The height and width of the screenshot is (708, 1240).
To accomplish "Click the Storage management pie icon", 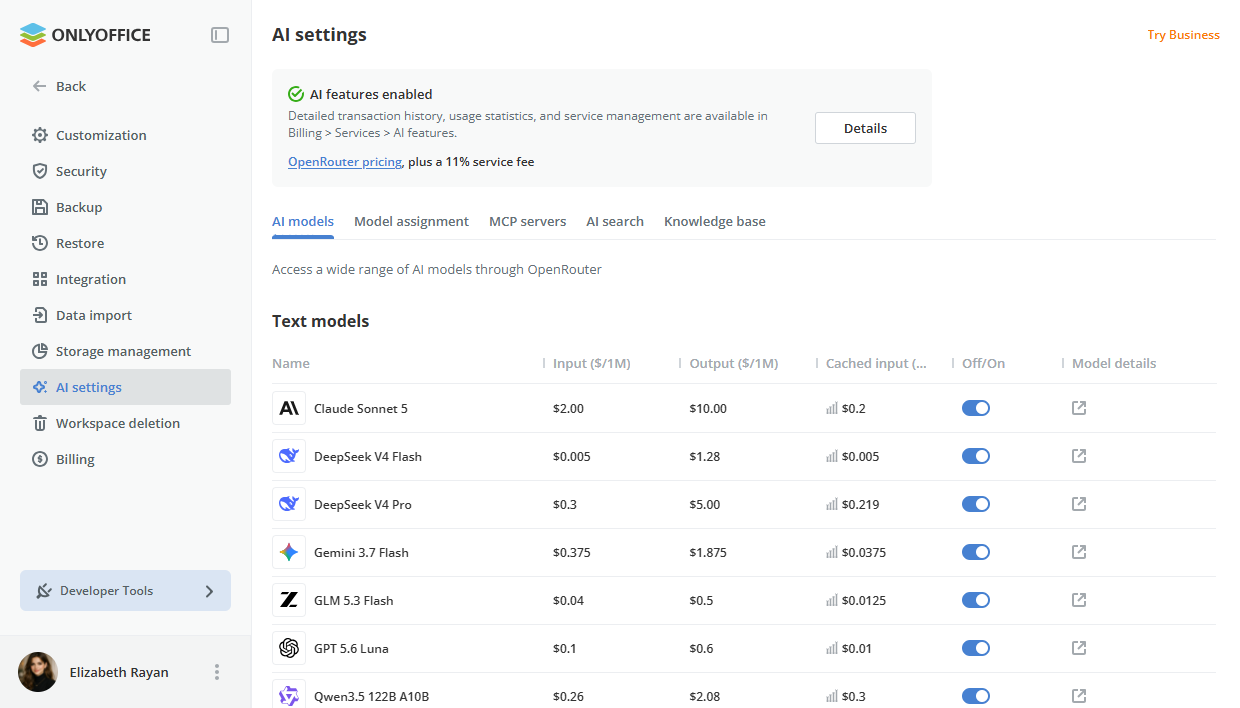I will 40,351.
